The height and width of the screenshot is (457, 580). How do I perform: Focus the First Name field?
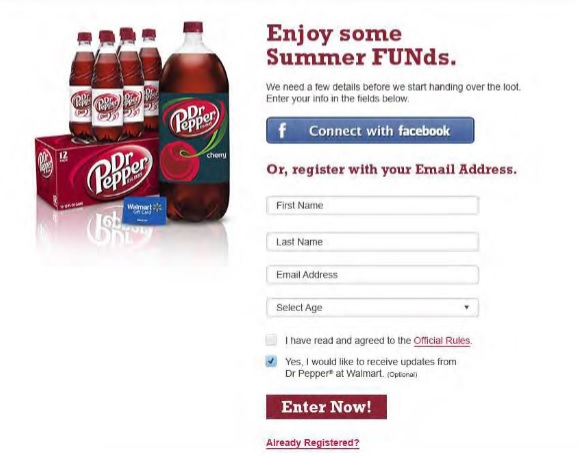click(372, 205)
